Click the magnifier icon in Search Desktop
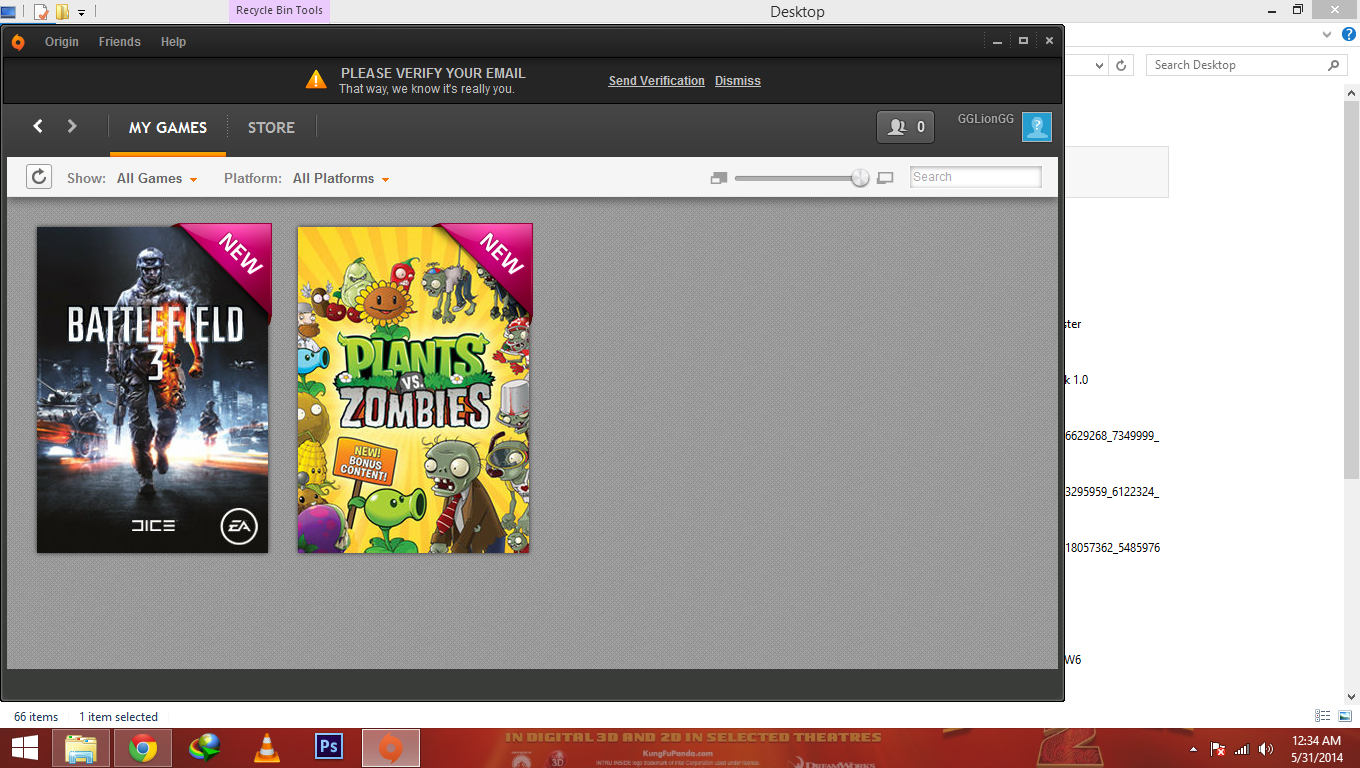 [1333, 65]
